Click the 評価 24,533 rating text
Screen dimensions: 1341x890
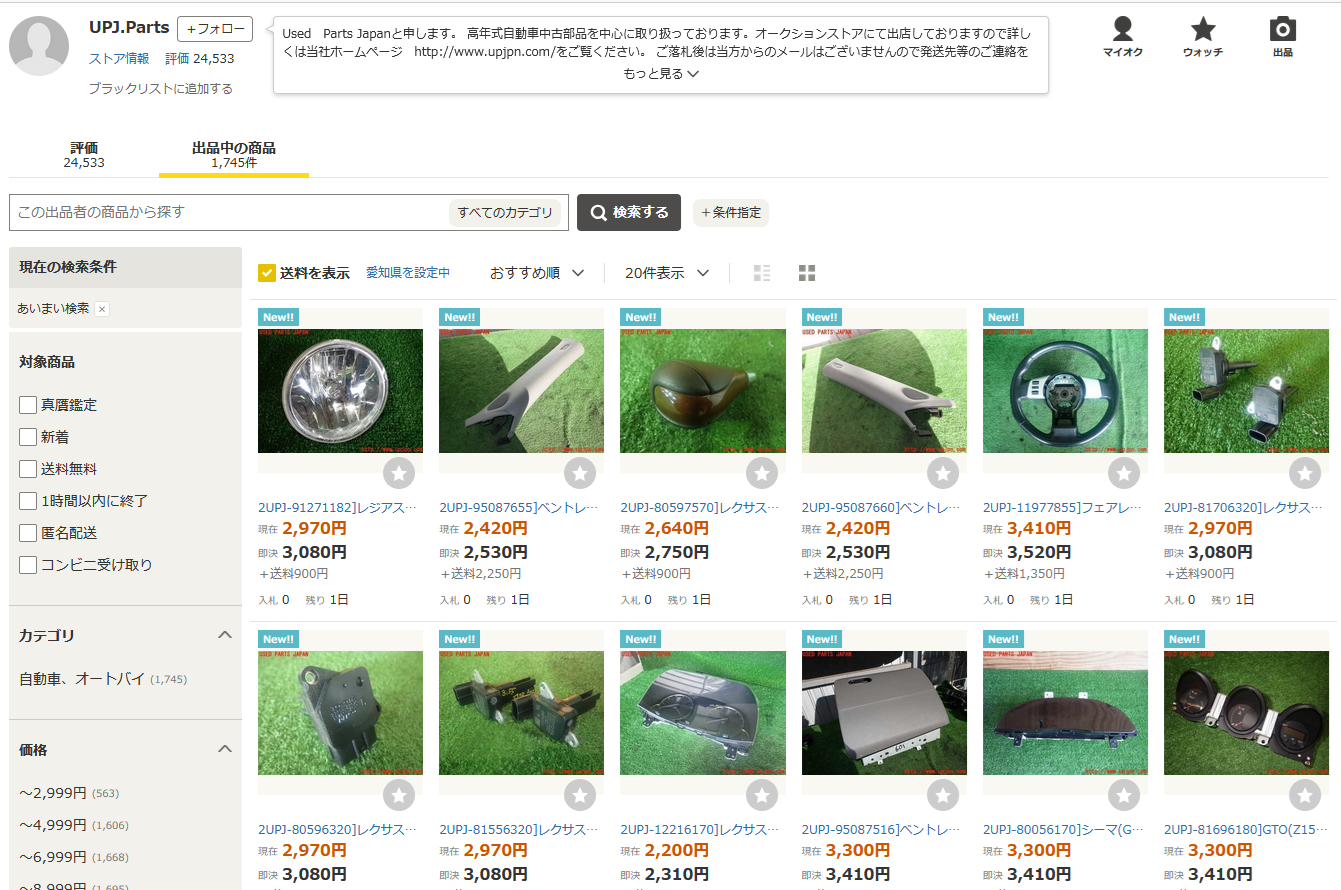(x=200, y=58)
